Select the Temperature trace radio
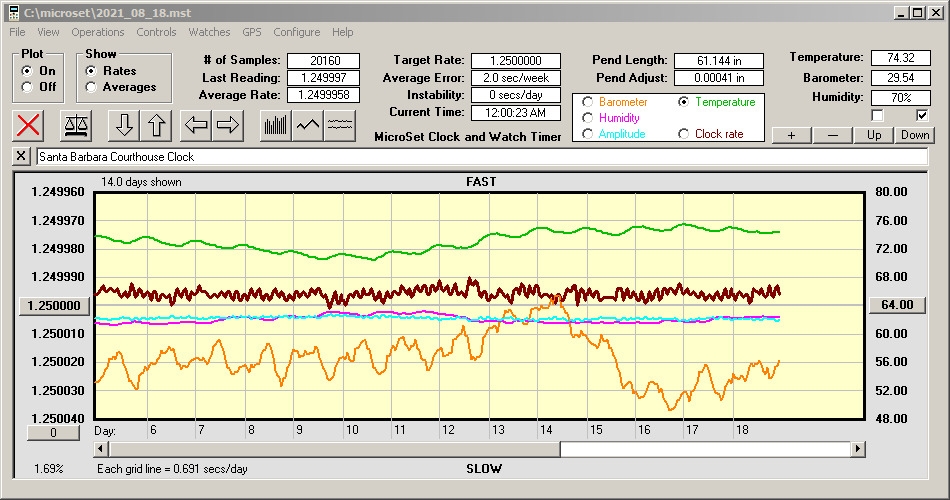The width and height of the screenshot is (950, 500). (683, 102)
